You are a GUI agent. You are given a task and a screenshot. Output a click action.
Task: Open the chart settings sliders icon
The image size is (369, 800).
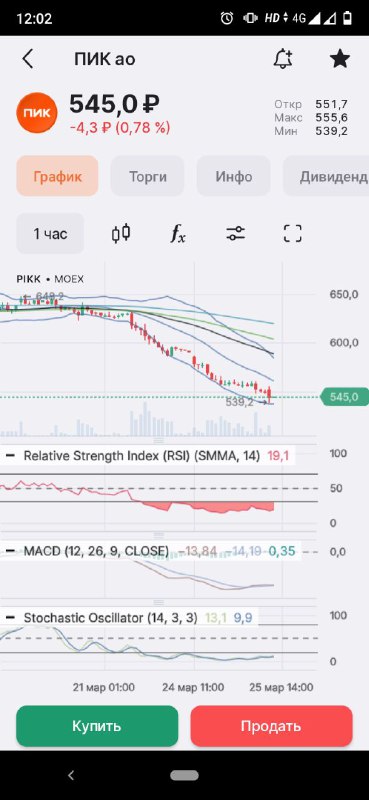coord(235,234)
